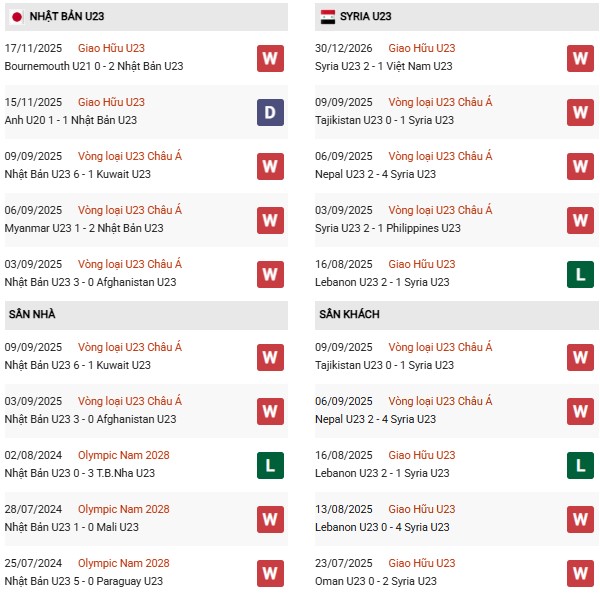Click NHẬT BẢN U23 team header
The width and height of the screenshot is (600, 595).
[x=67, y=16]
